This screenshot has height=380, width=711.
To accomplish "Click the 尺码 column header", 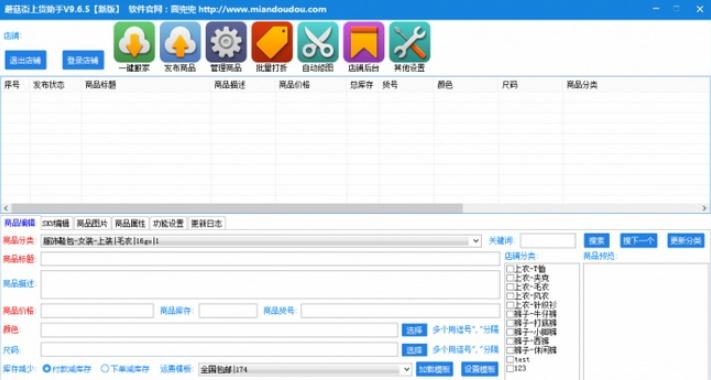I will (531, 85).
